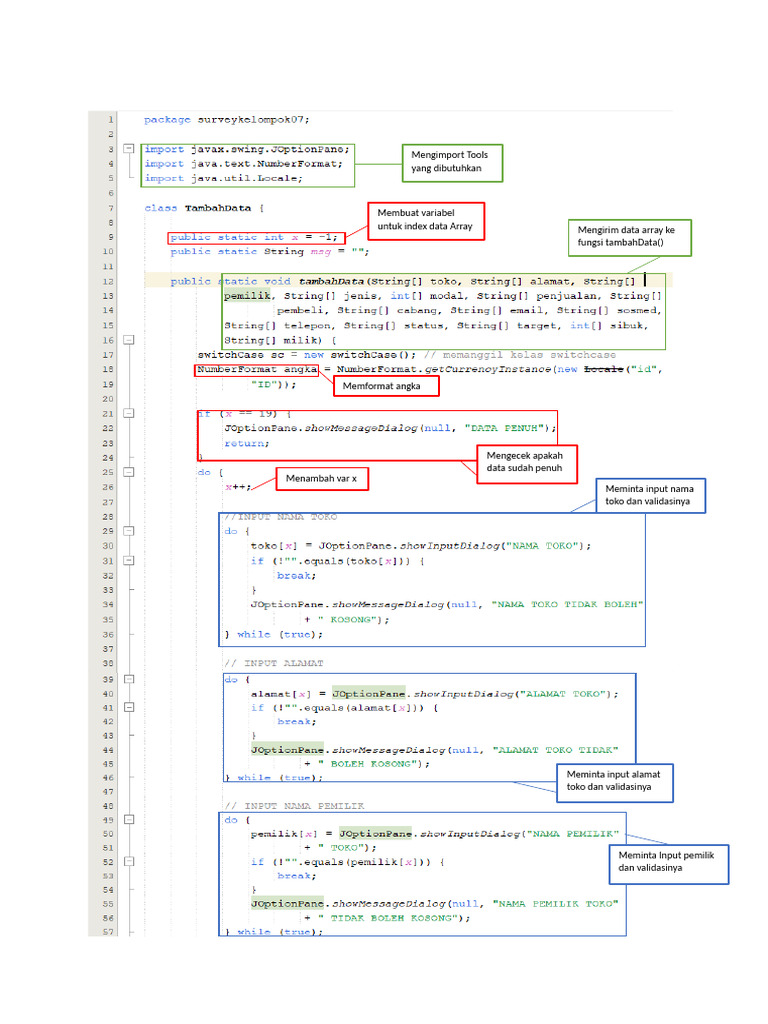Click the '// memanggil kelas switchcase' comment
The height and width of the screenshot is (1024, 768).
pos(520,355)
